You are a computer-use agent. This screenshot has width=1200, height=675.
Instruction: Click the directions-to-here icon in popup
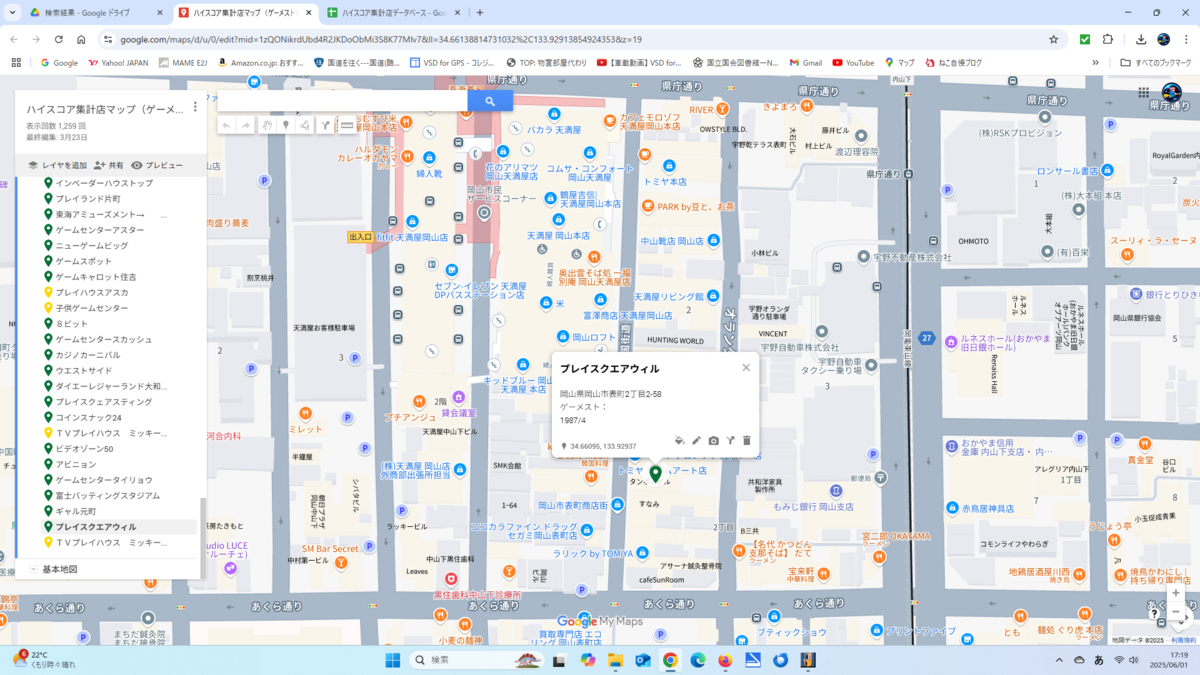pyautogui.click(x=730, y=441)
